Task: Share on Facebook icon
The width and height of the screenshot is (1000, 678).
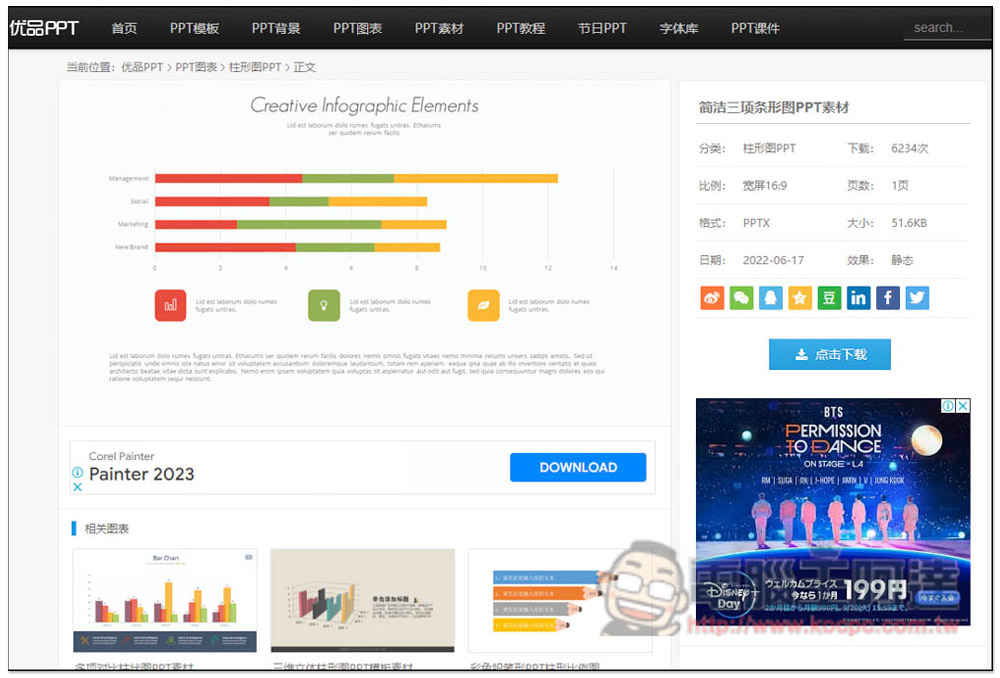Action: (x=888, y=298)
